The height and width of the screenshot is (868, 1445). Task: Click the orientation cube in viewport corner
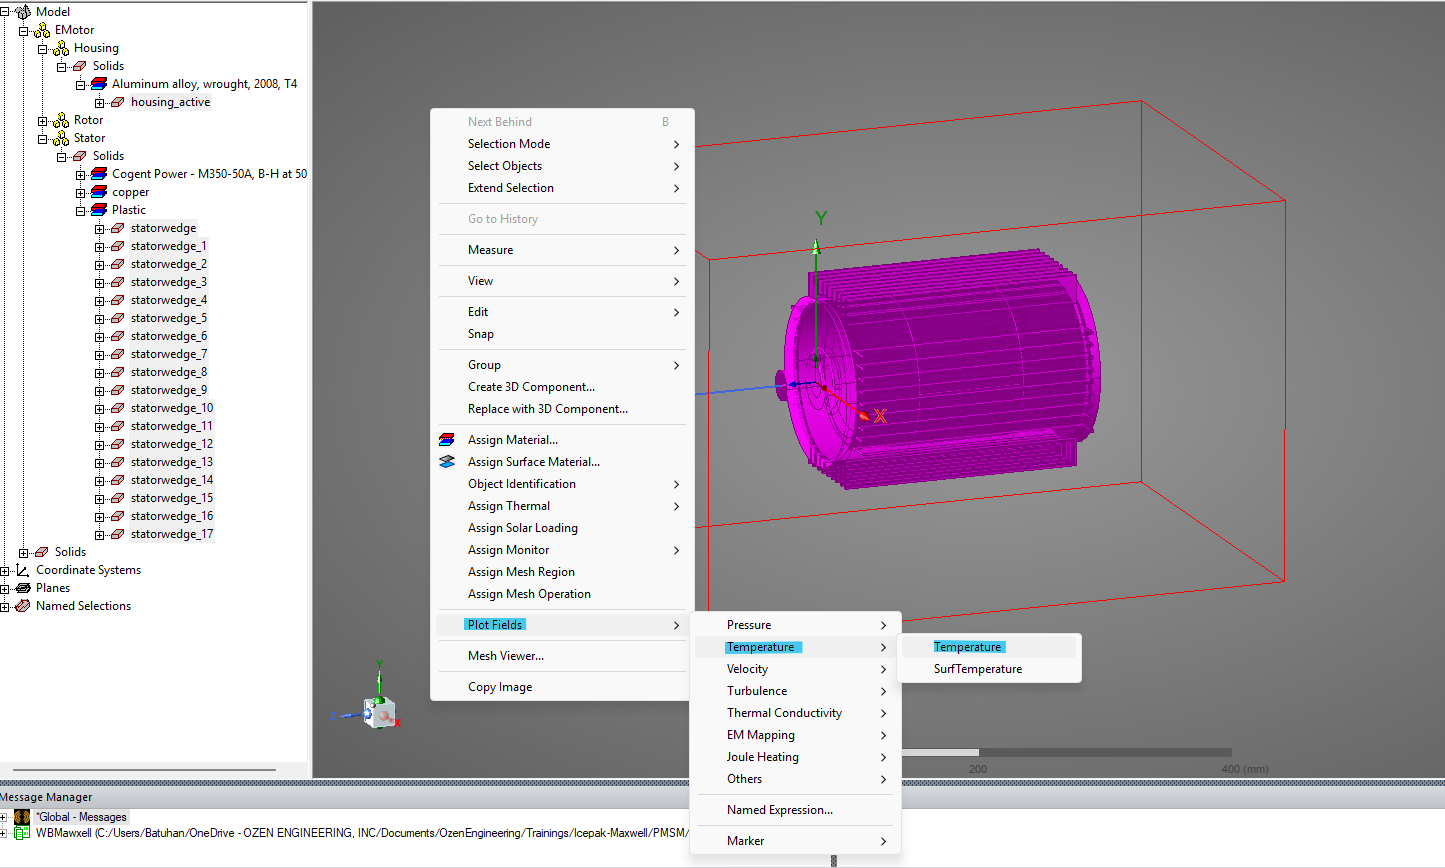coord(380,712)
